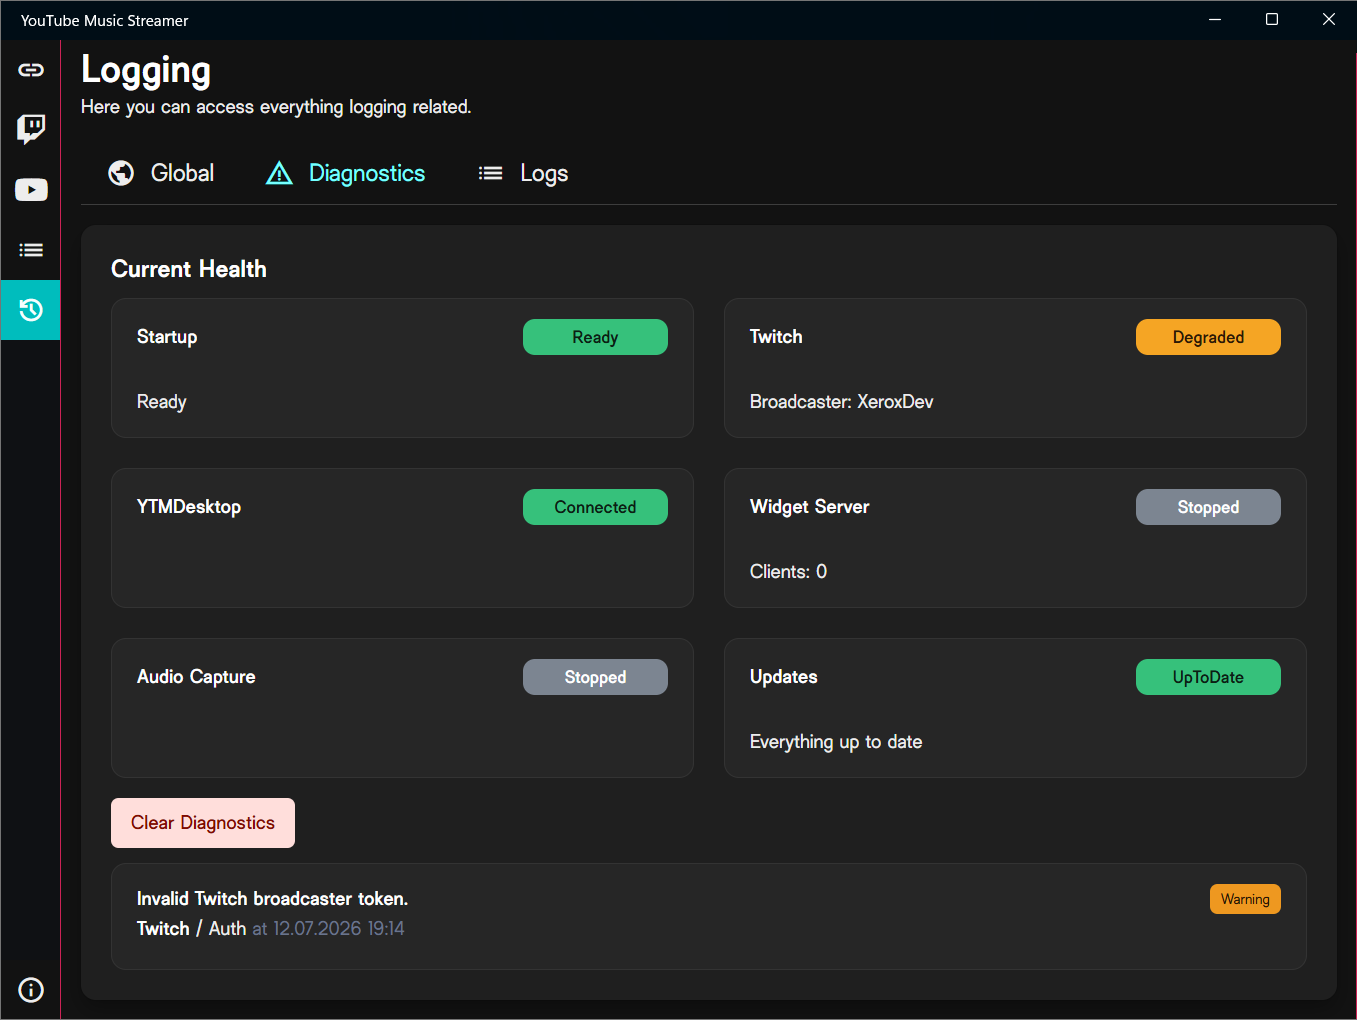This screenshot has width=1357, height=1020.
Task: Click the Twitch card title
Action: [776, 337]
